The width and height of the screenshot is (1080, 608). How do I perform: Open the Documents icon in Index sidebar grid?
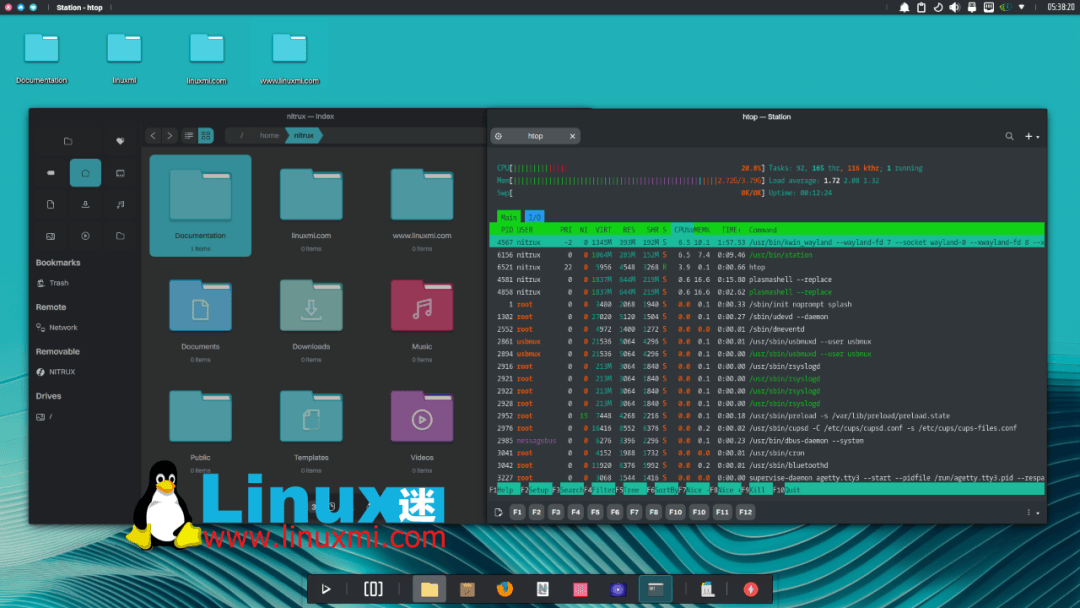(x=50, y=205)
